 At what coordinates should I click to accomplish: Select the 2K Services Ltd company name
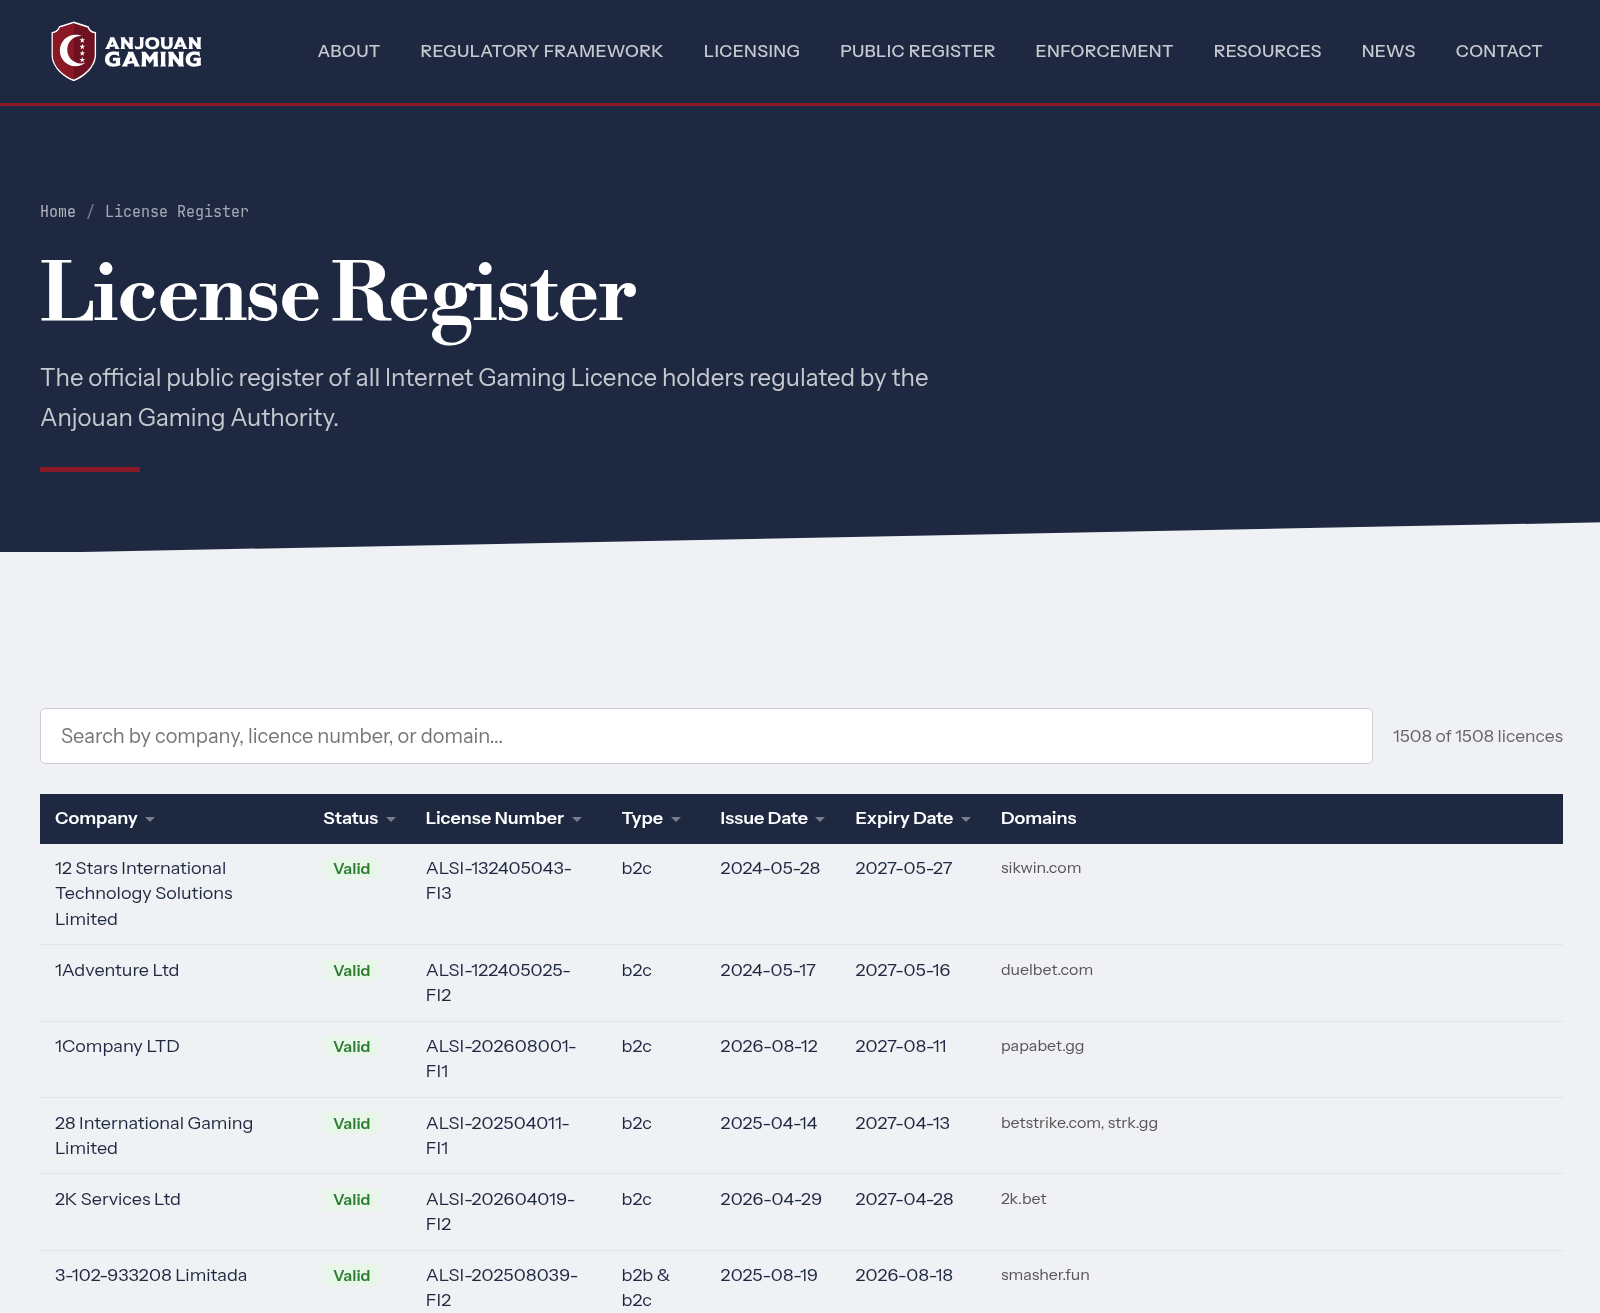118,1199
